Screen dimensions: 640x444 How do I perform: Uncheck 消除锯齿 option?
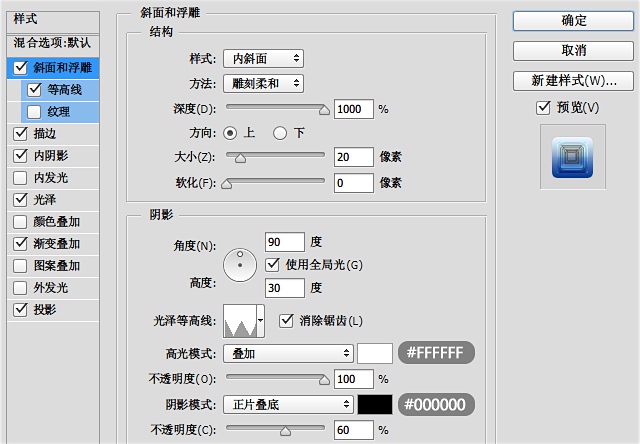coord(285,320)
